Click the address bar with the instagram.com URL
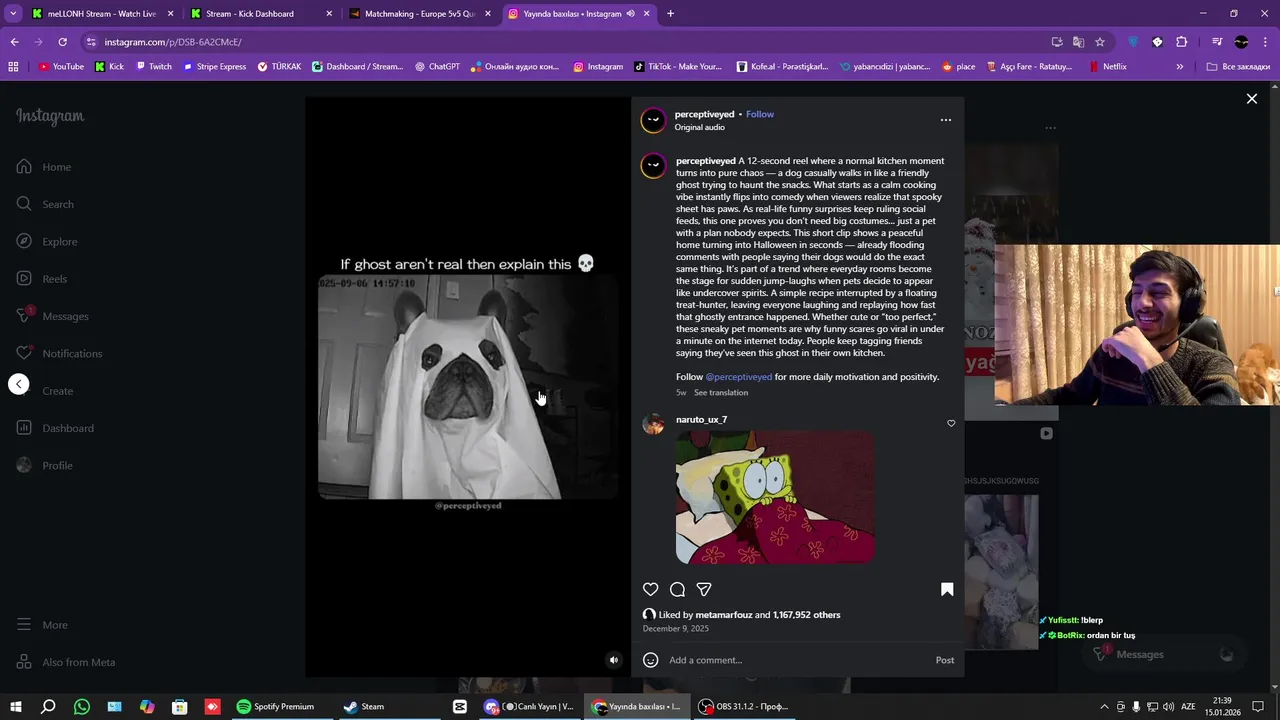Viewport: 1280px width, 720px height. coord(560,42)
